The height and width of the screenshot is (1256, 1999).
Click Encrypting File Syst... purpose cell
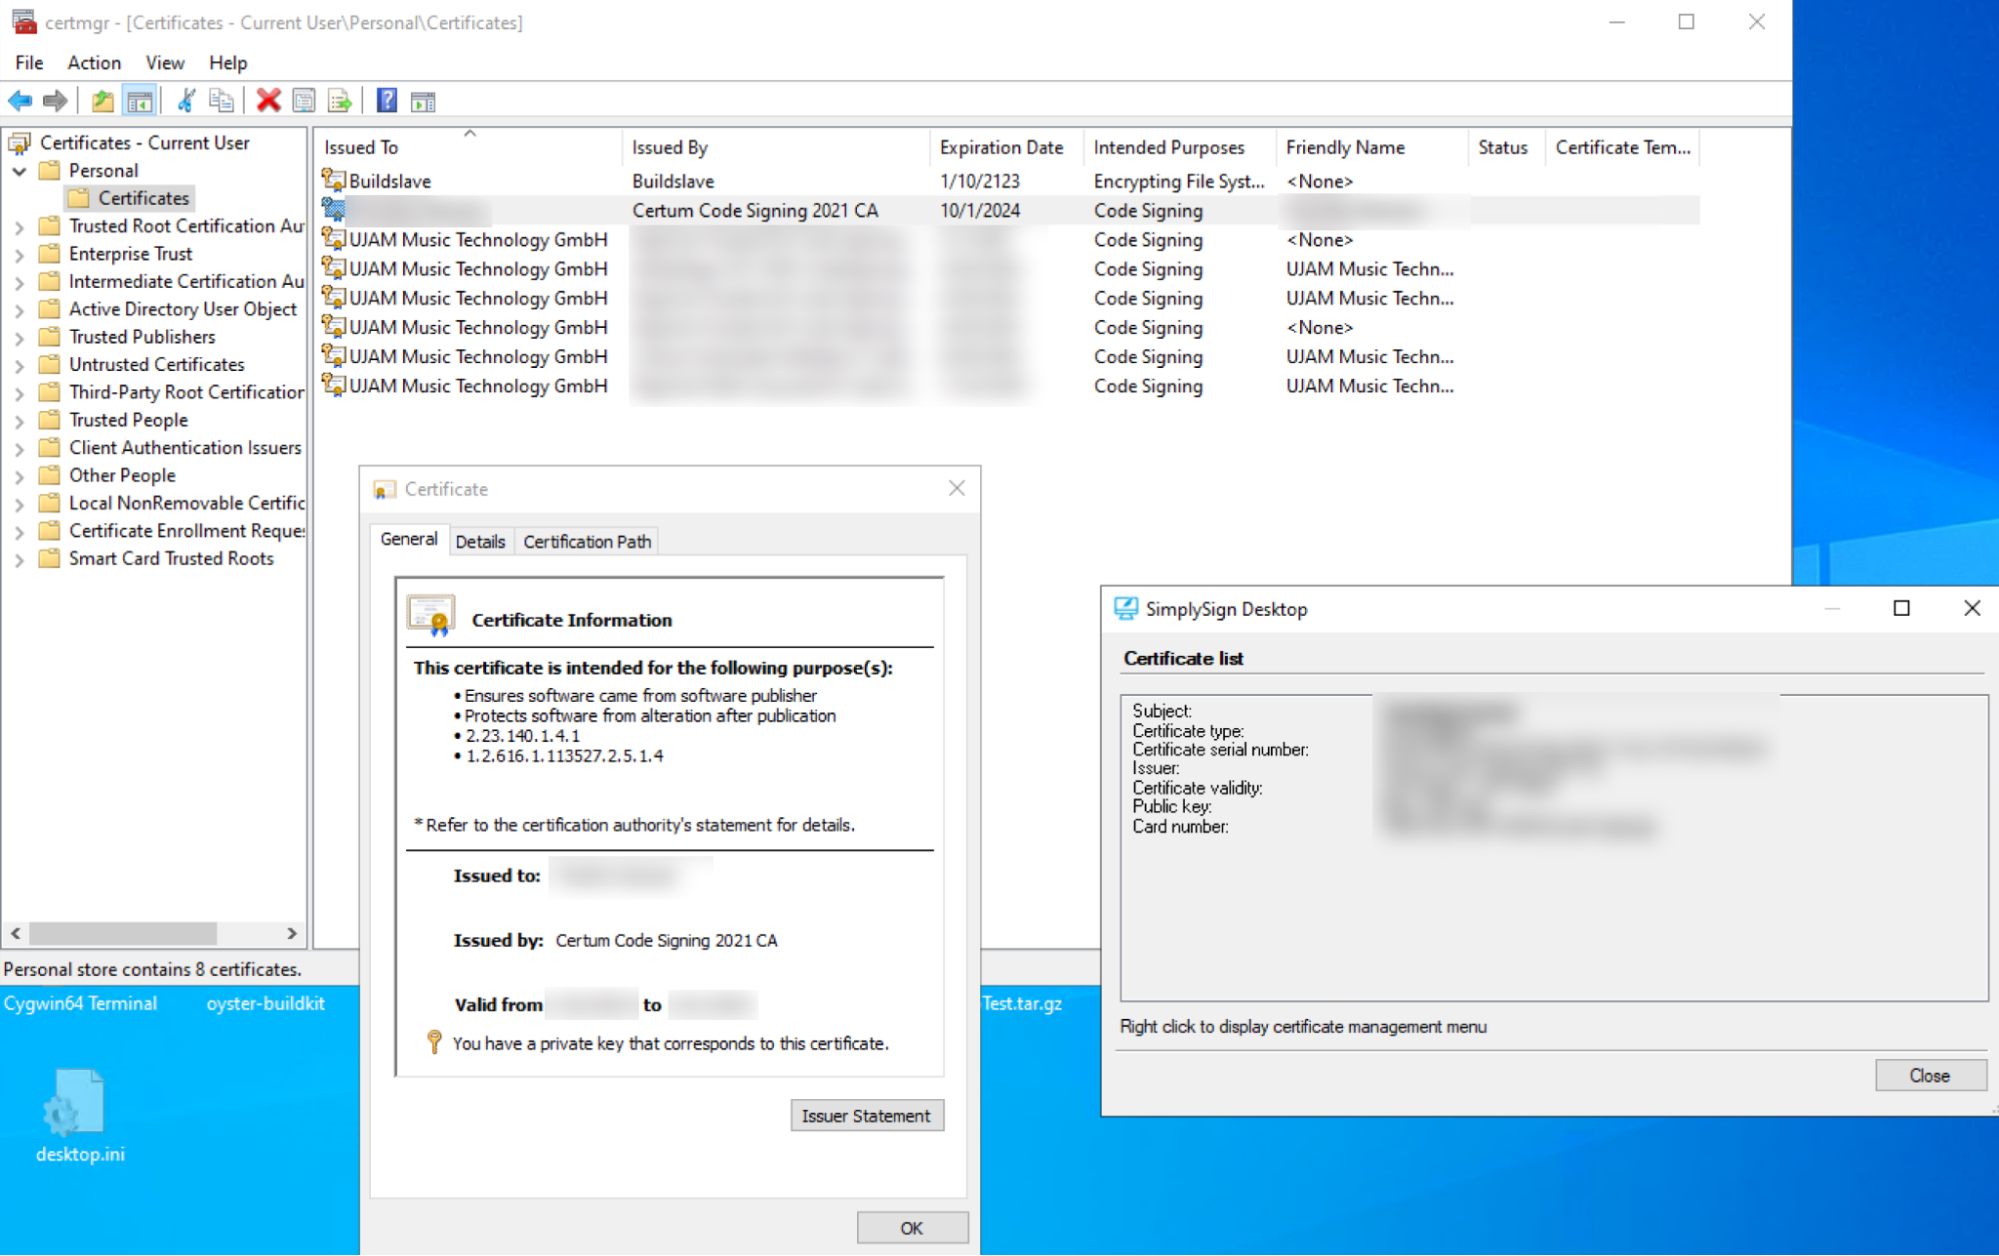(x=1178, y=181)
